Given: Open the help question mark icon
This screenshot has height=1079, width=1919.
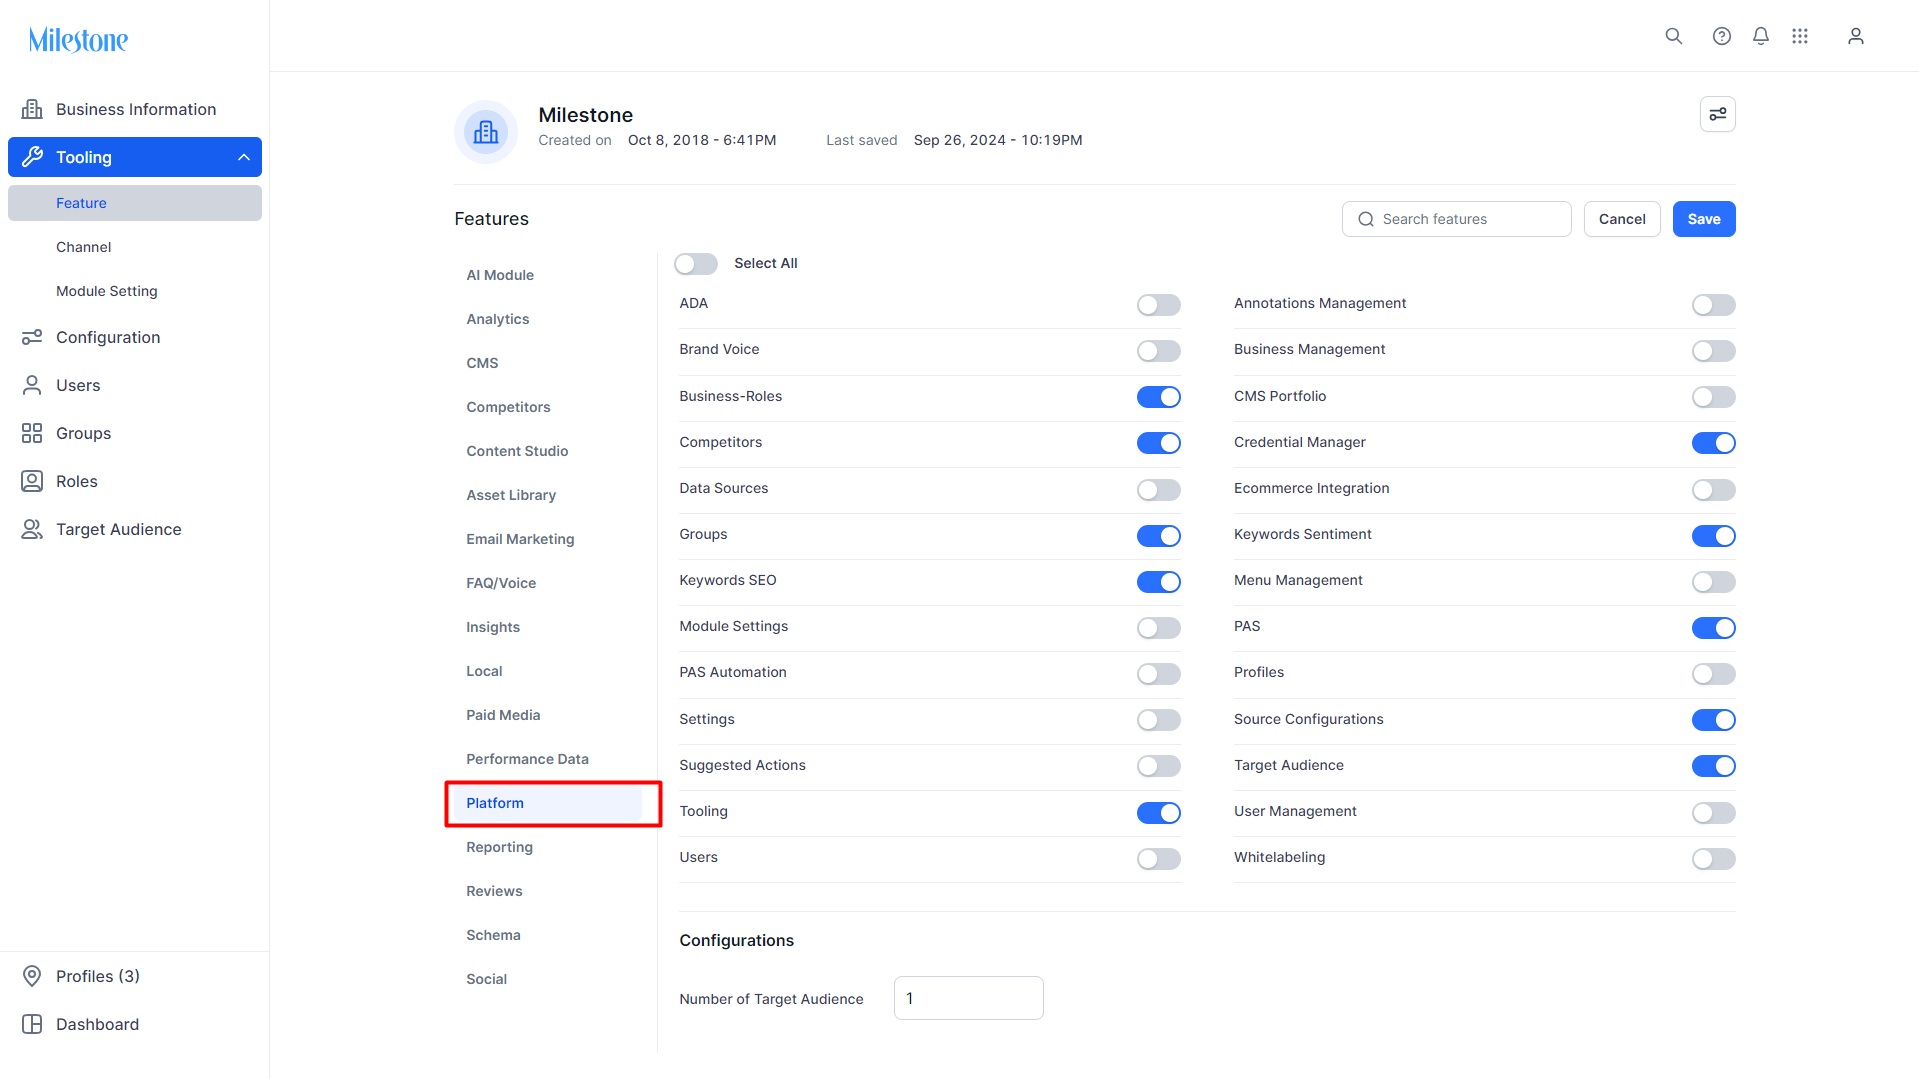Looking at the screenshot, I should pyautogui.click(x=1722, y=36).
